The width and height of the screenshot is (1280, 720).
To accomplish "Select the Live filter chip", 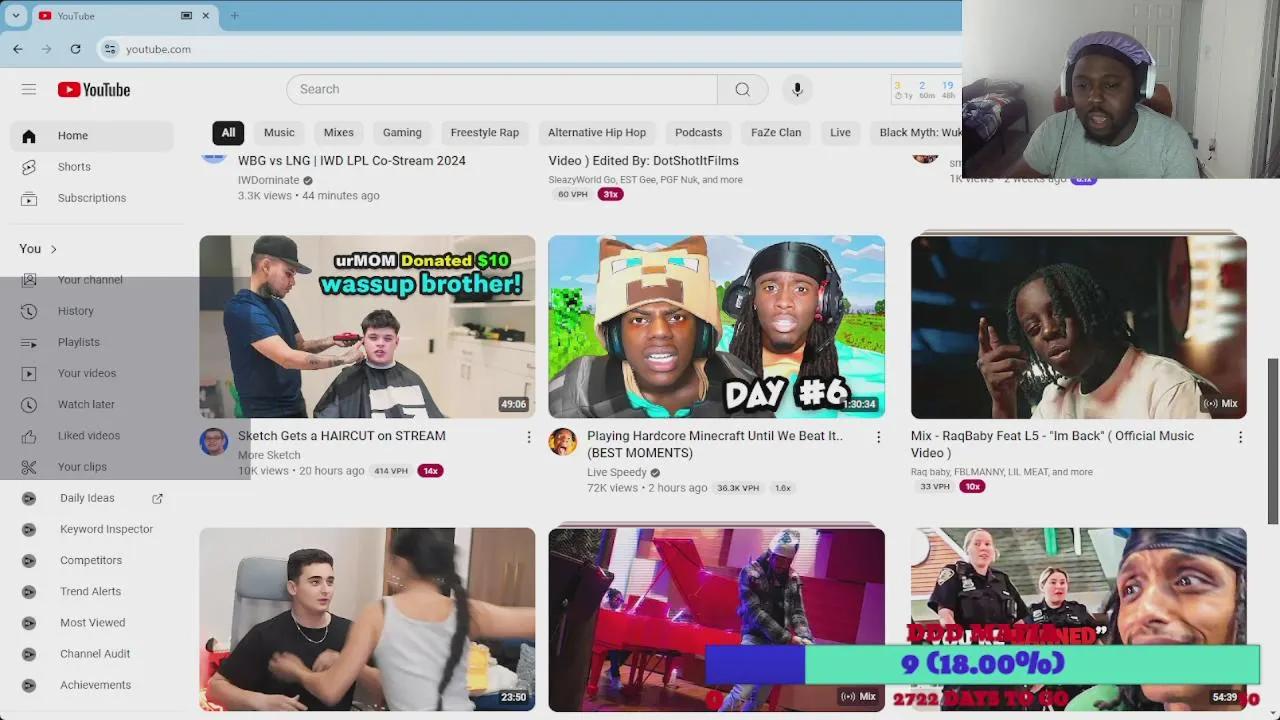I will (x=840, y=132).
